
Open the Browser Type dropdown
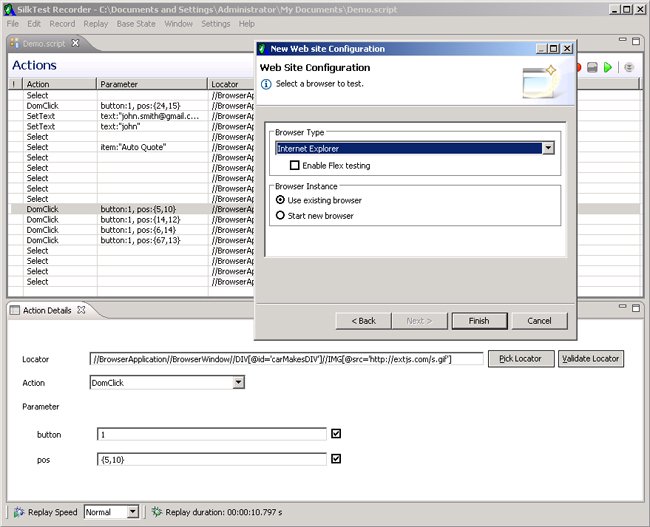[x=548, y=148]
